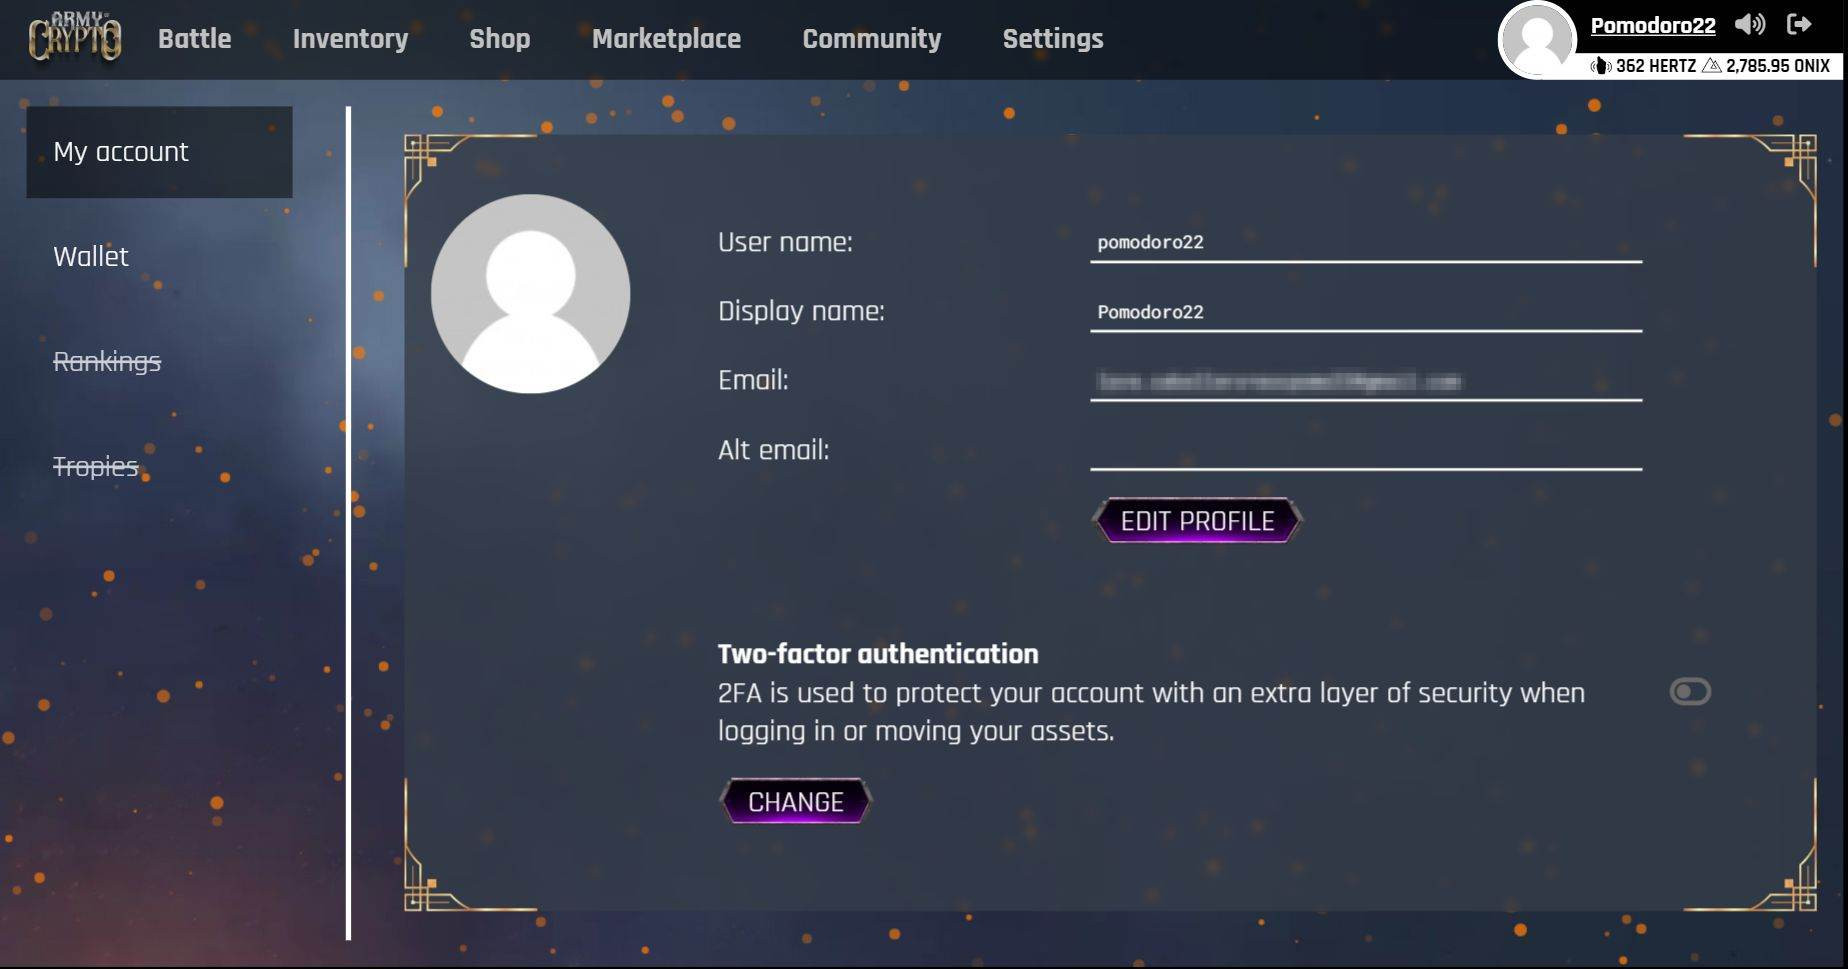Open the Inventory menu
The width and height of the screenshot is (1848, 969).
pos(350,39)
